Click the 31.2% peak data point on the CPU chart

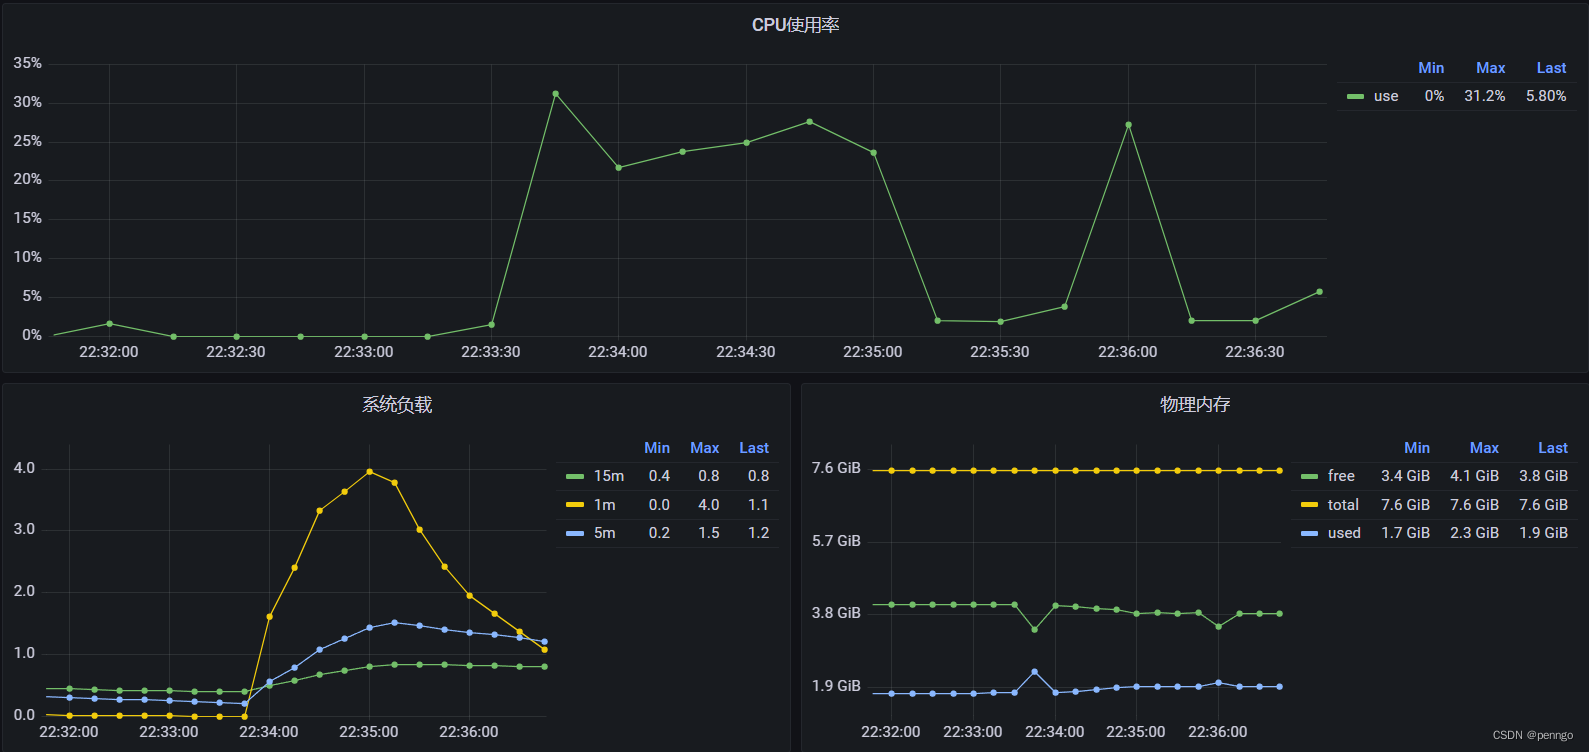pyautogui.click(x=556, y=94)
